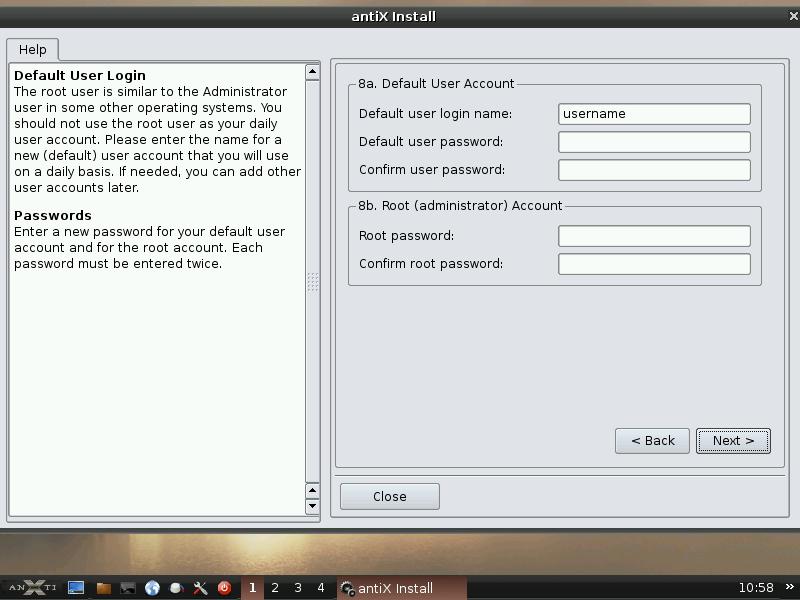Click the help panel scroll-up arrow at top
800x600 pixels.
tap(312, 72)
